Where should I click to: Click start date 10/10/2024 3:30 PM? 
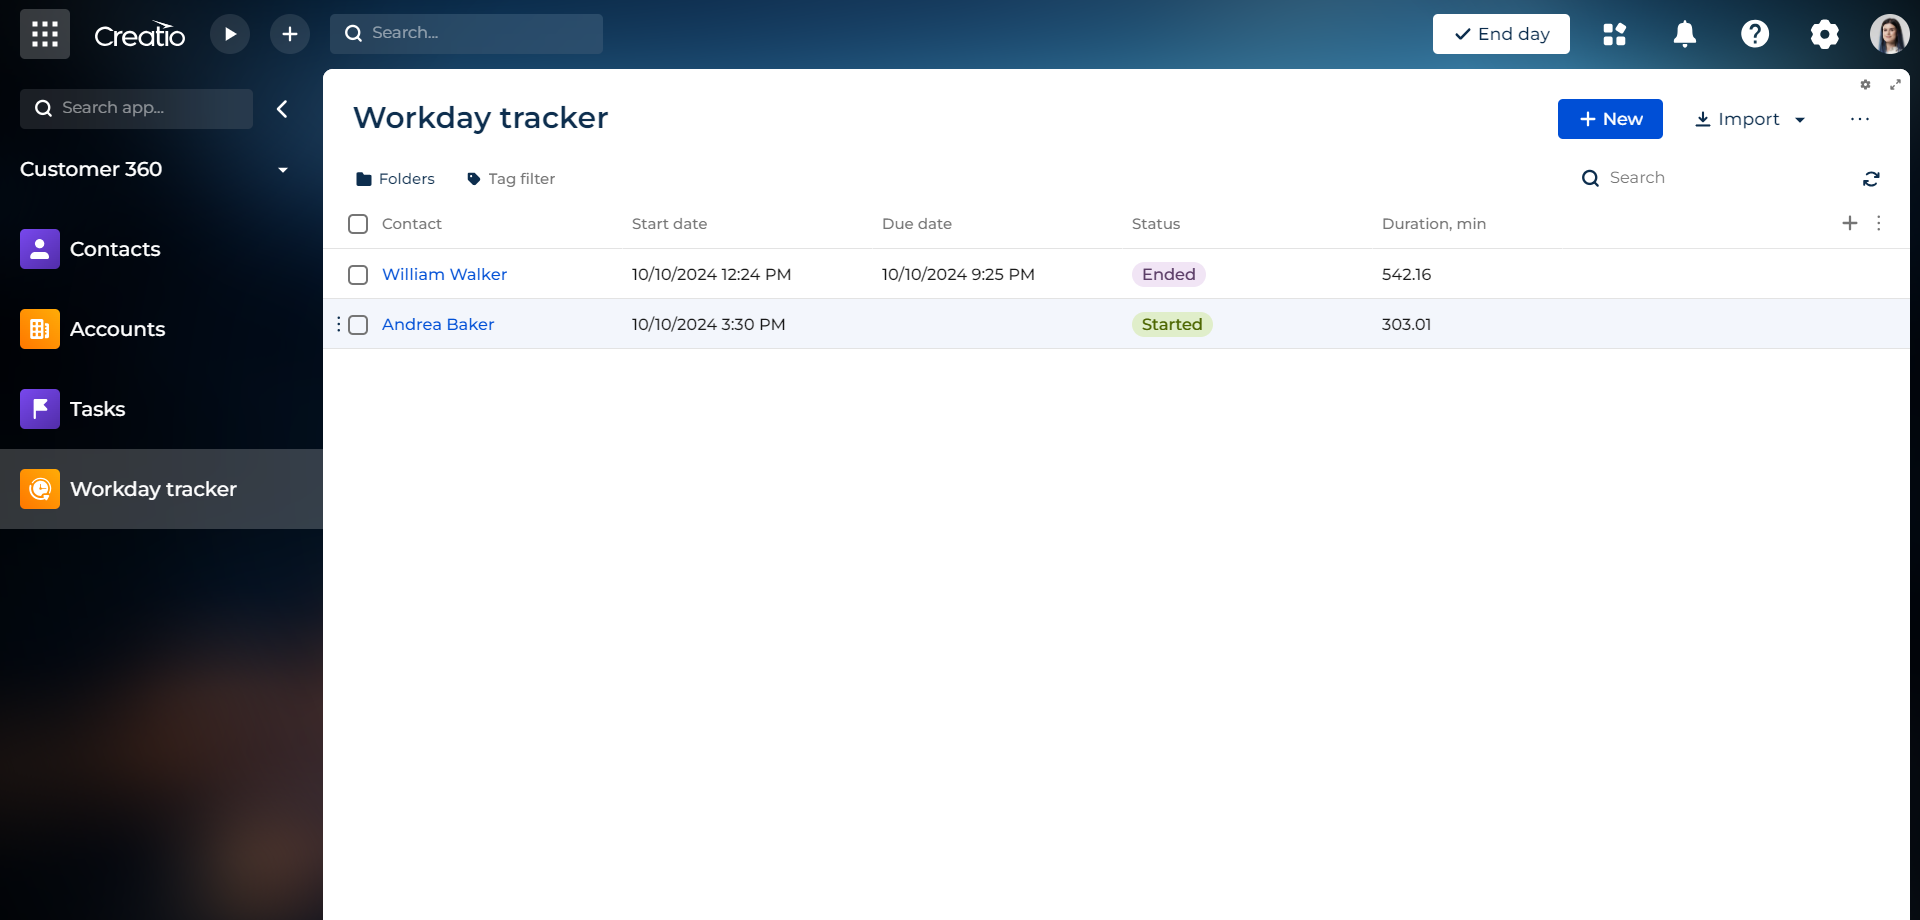[708, 324]
